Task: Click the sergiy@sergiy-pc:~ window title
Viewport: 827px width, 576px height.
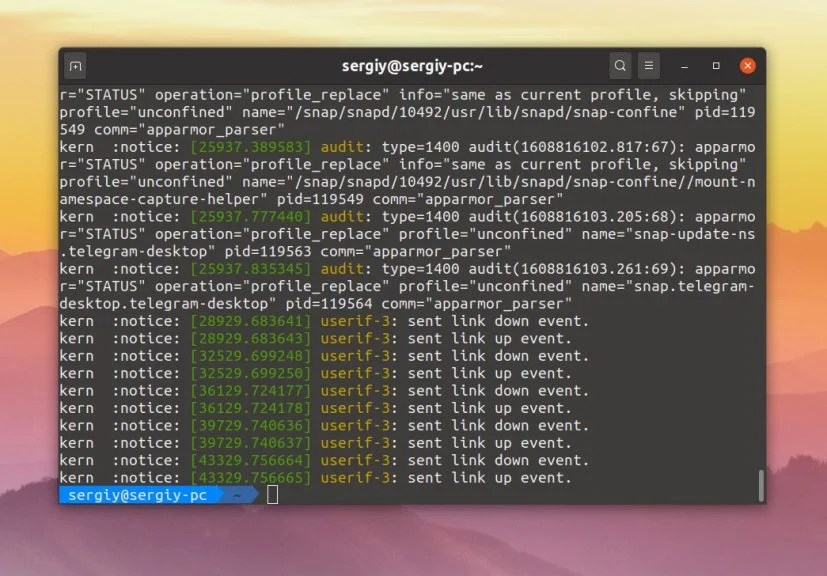Action: click(x=413, y=65)
